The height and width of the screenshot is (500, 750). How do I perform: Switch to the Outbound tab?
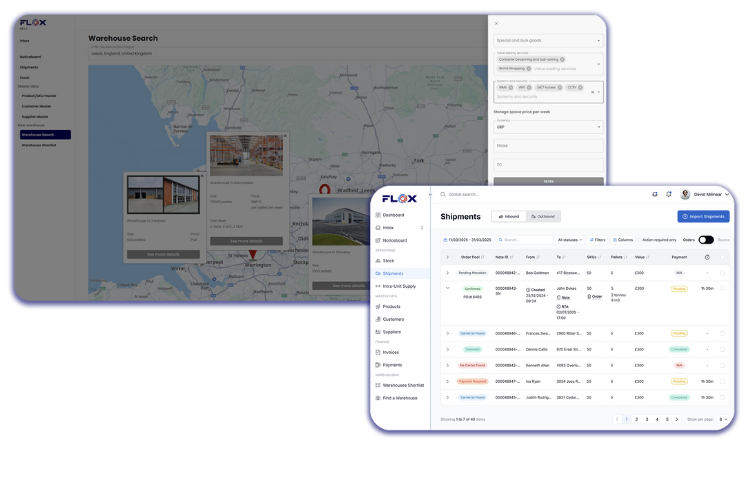[x=543, y=217]
